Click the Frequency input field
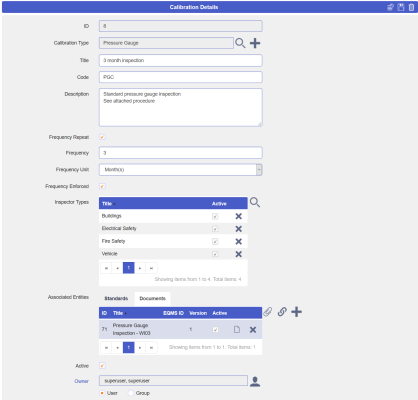418x400 pixels. point(181,153)
